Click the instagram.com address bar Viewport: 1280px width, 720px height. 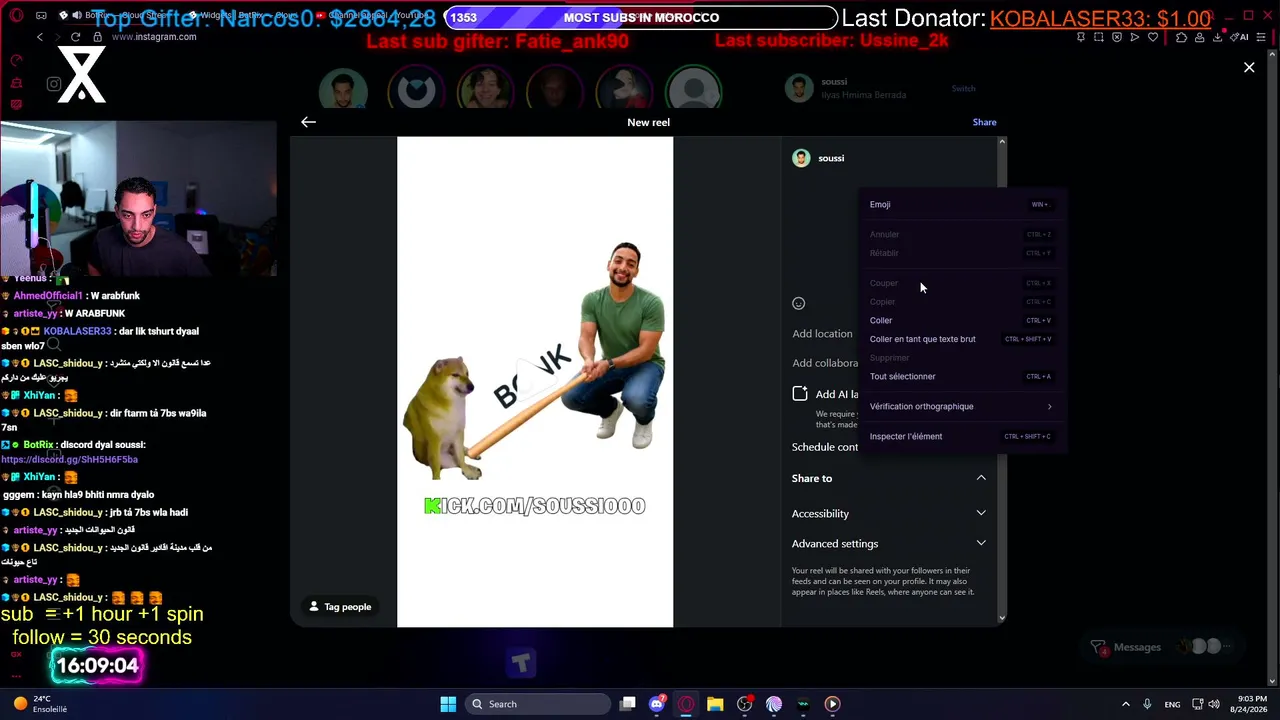click(154, 37)
